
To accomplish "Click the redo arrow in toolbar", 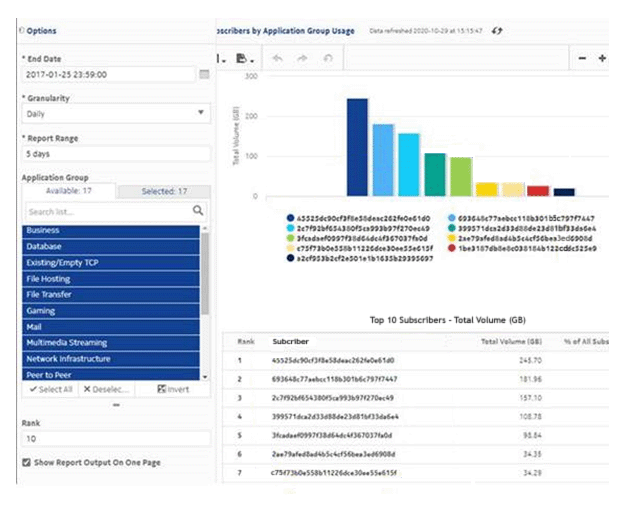I will point(301,59).
